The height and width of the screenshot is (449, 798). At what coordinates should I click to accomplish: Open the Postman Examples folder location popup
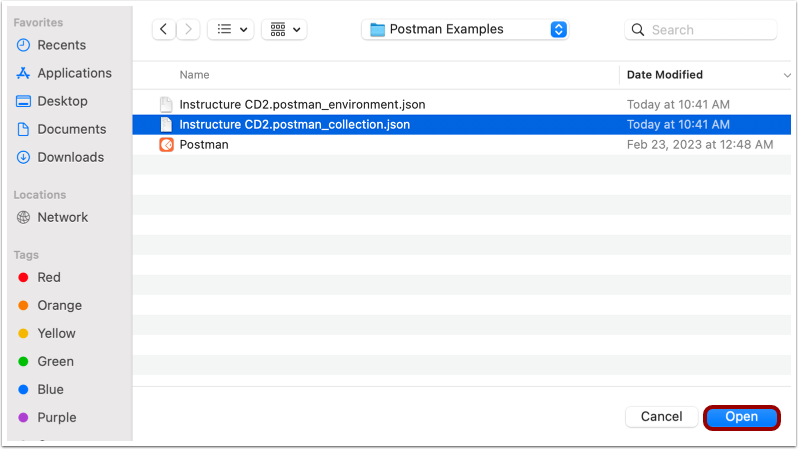pos(465,30)
